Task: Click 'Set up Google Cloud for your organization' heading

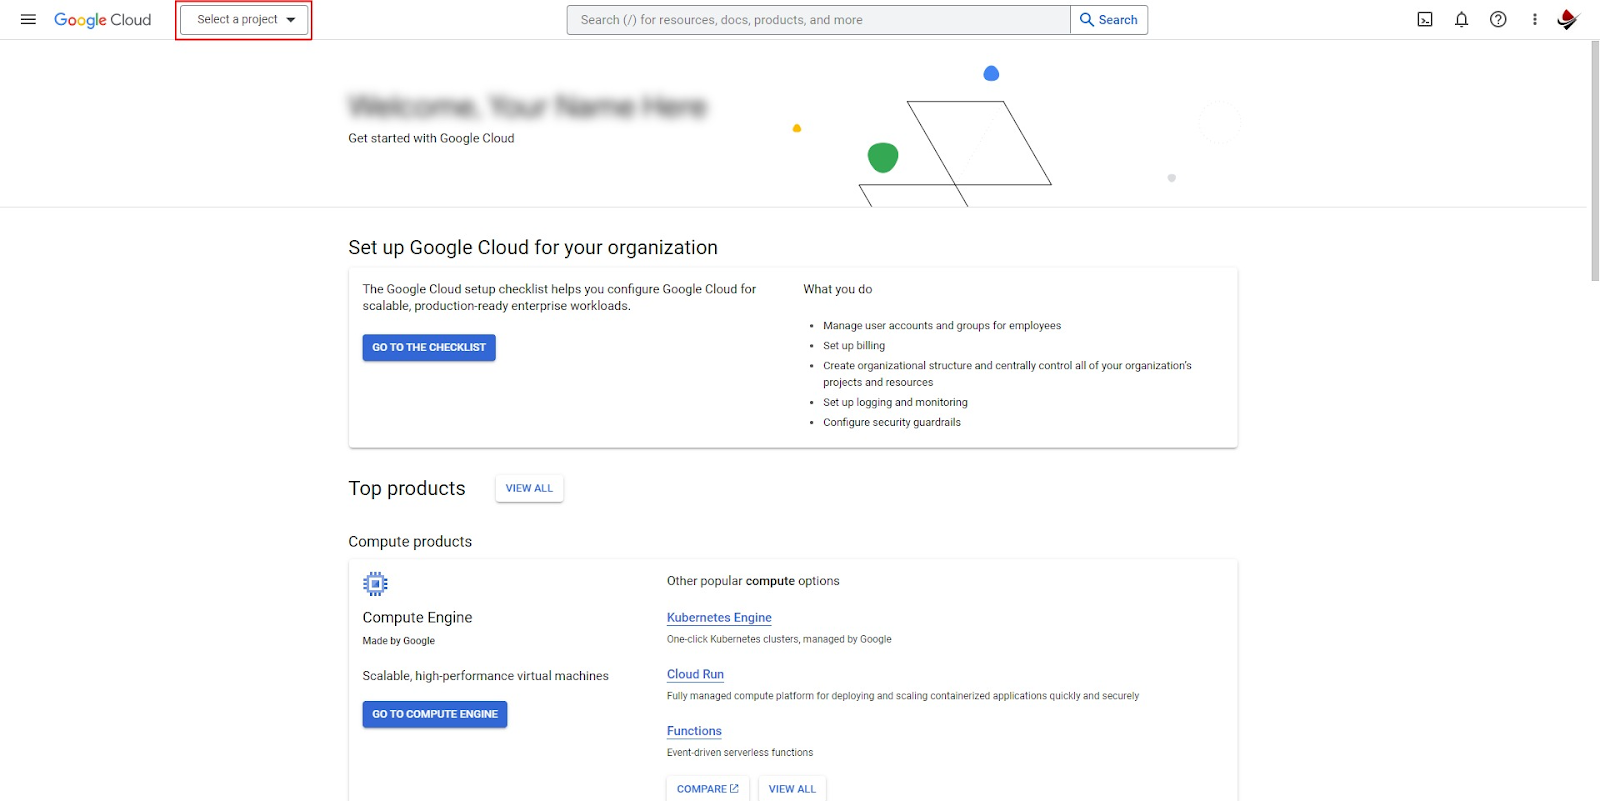Action: coord(533,248)
